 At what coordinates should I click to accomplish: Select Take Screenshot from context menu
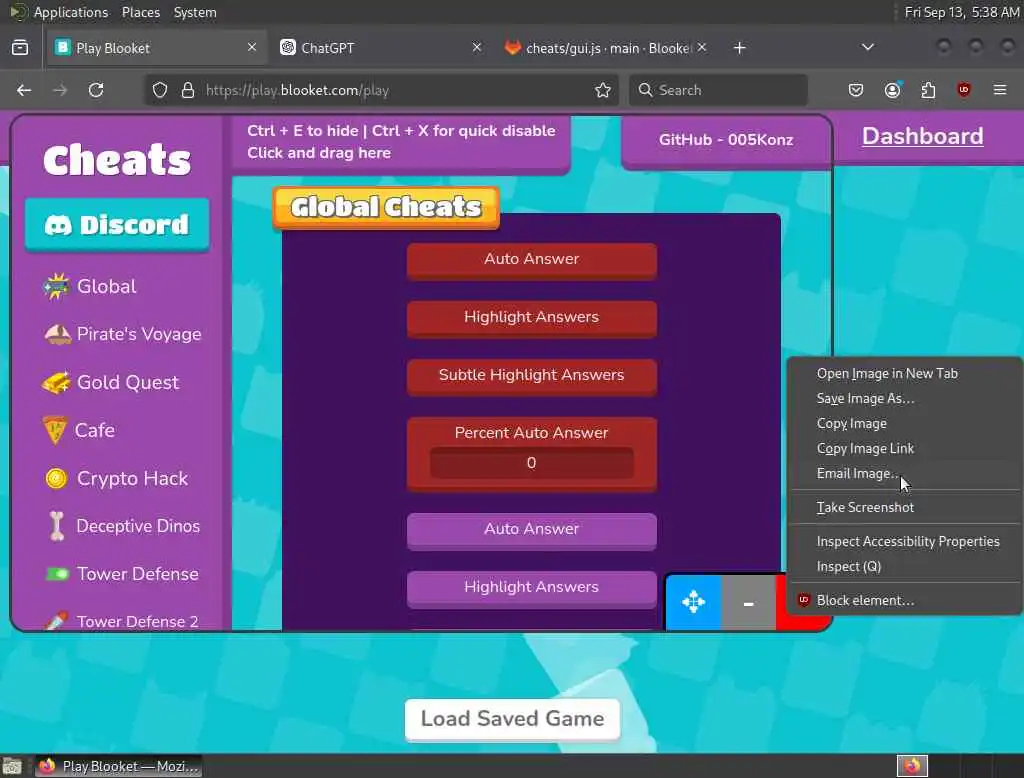coord(904,507)
